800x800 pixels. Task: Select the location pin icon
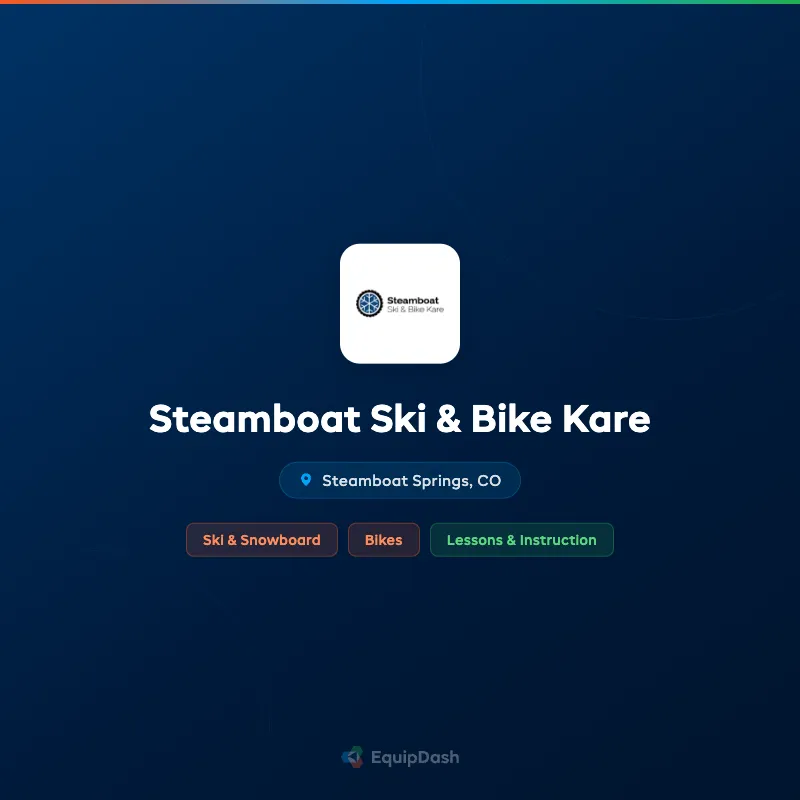click(306, 480)
